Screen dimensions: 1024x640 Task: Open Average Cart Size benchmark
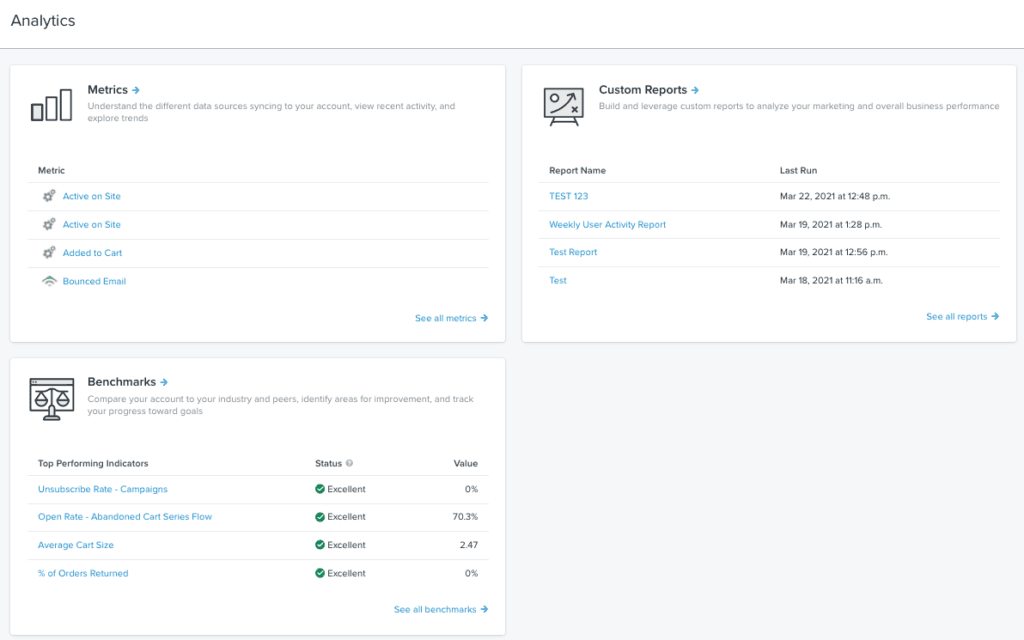pos(76,545)
